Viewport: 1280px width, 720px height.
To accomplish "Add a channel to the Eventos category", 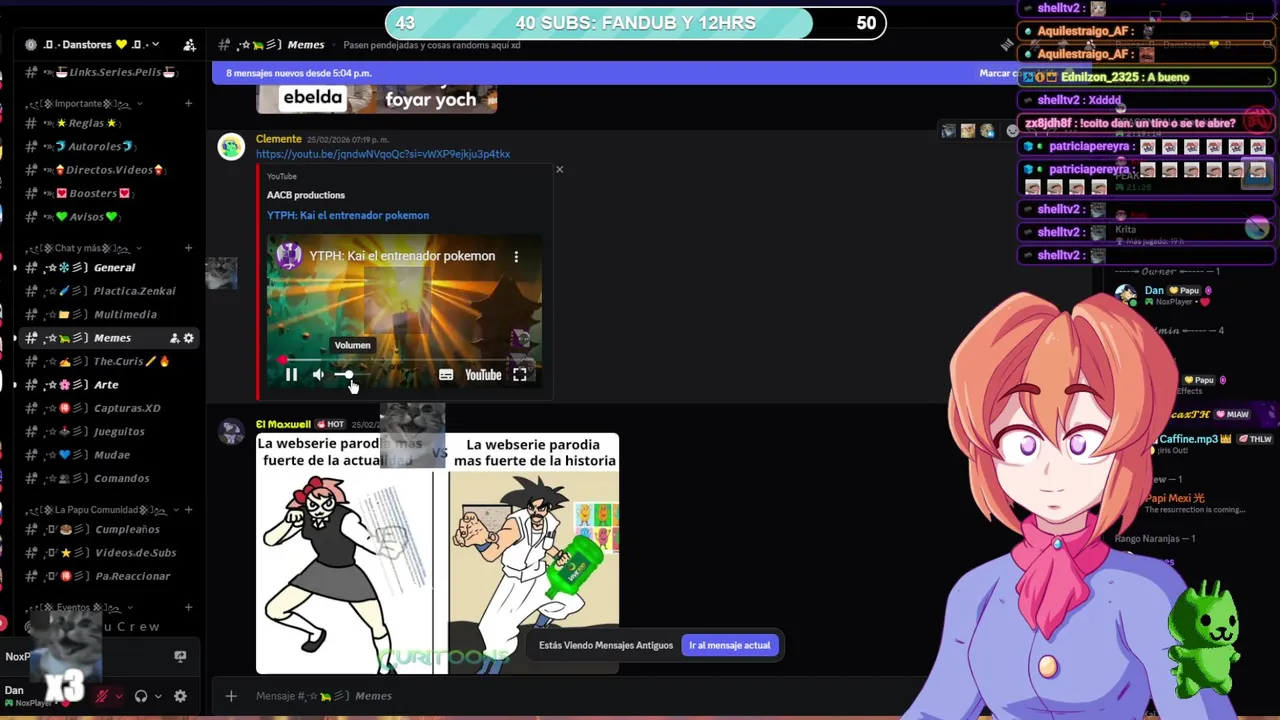I will (x=188, y=607).
